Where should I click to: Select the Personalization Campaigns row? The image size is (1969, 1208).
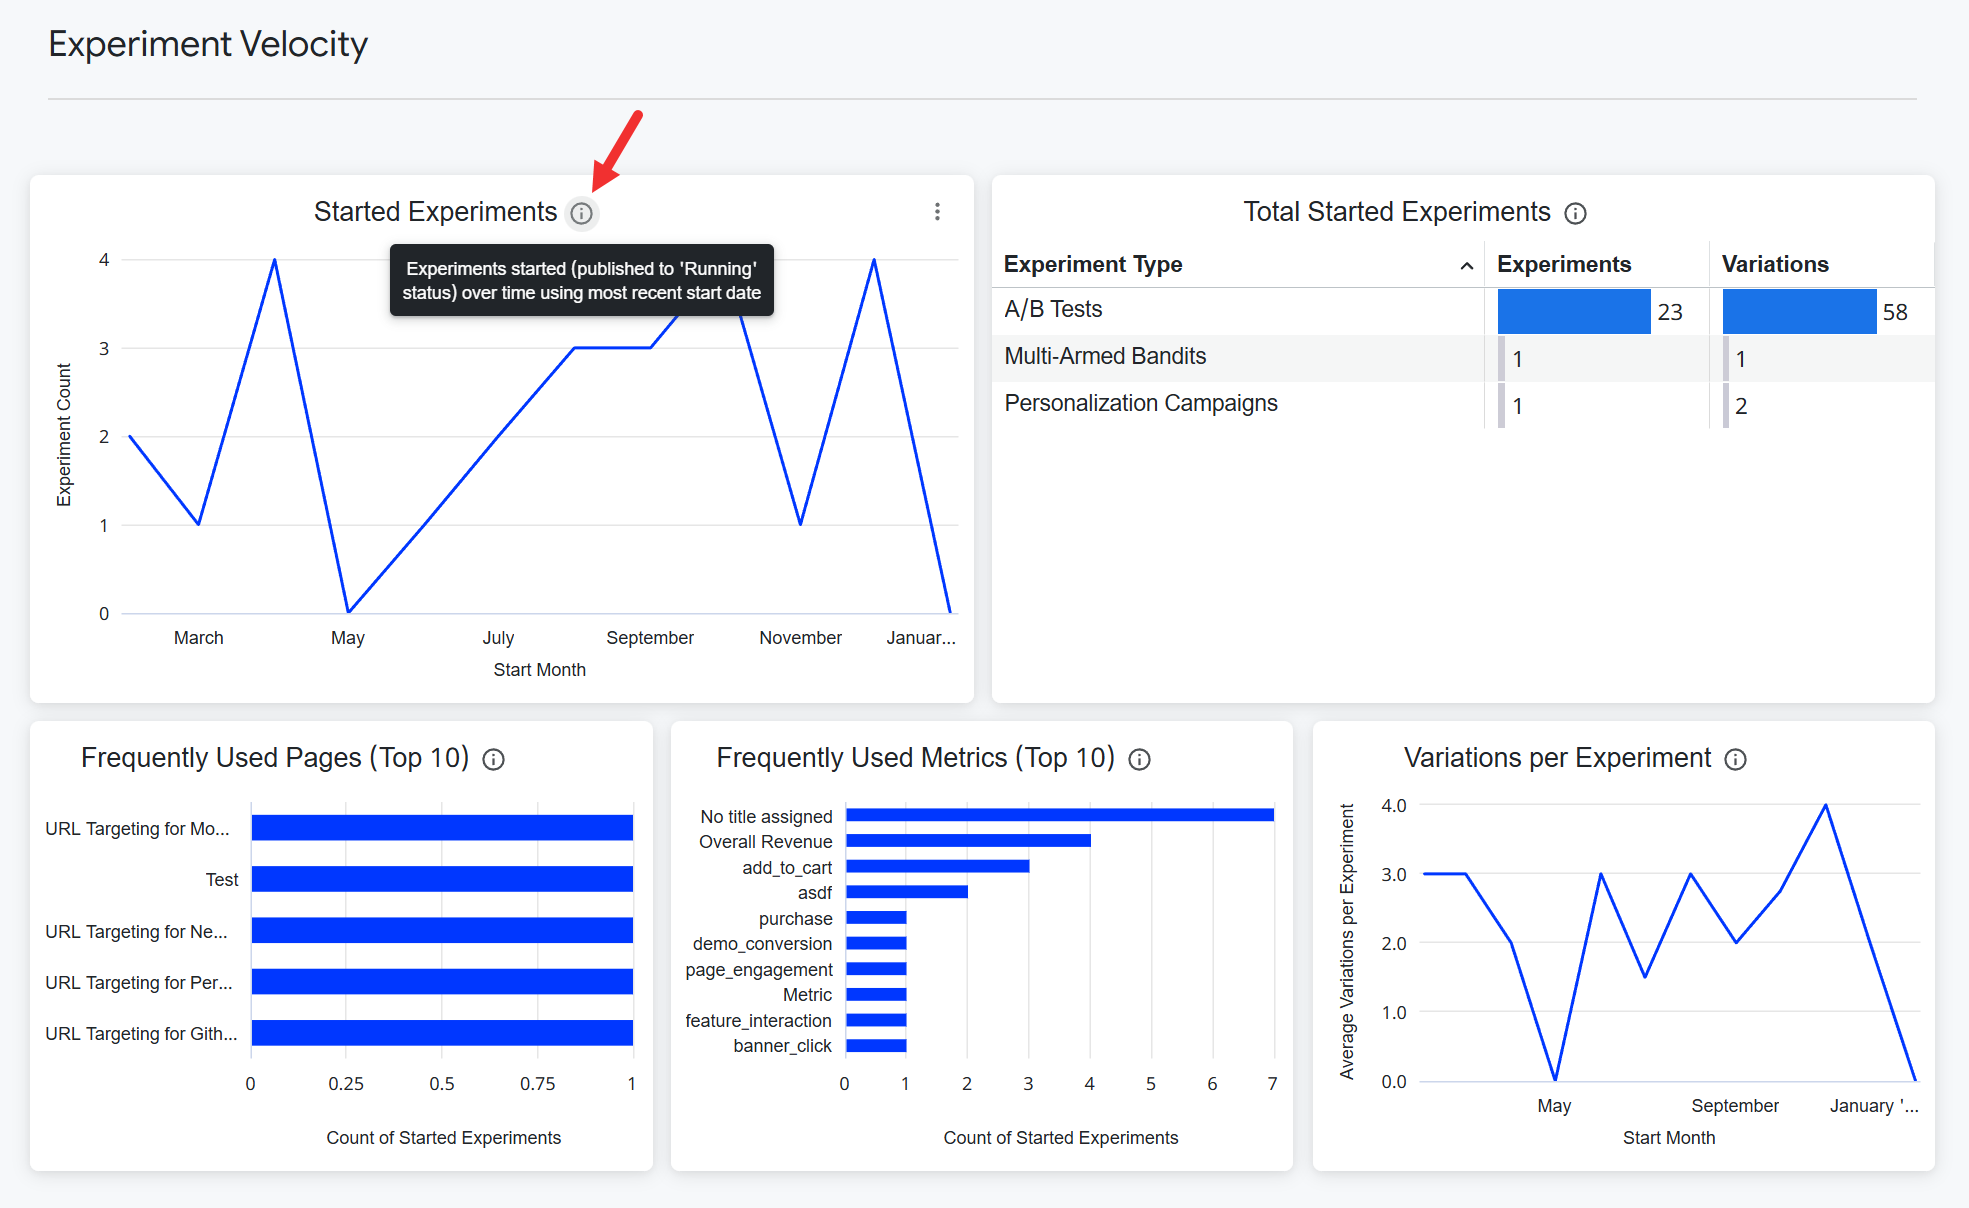coord(1140,404)
